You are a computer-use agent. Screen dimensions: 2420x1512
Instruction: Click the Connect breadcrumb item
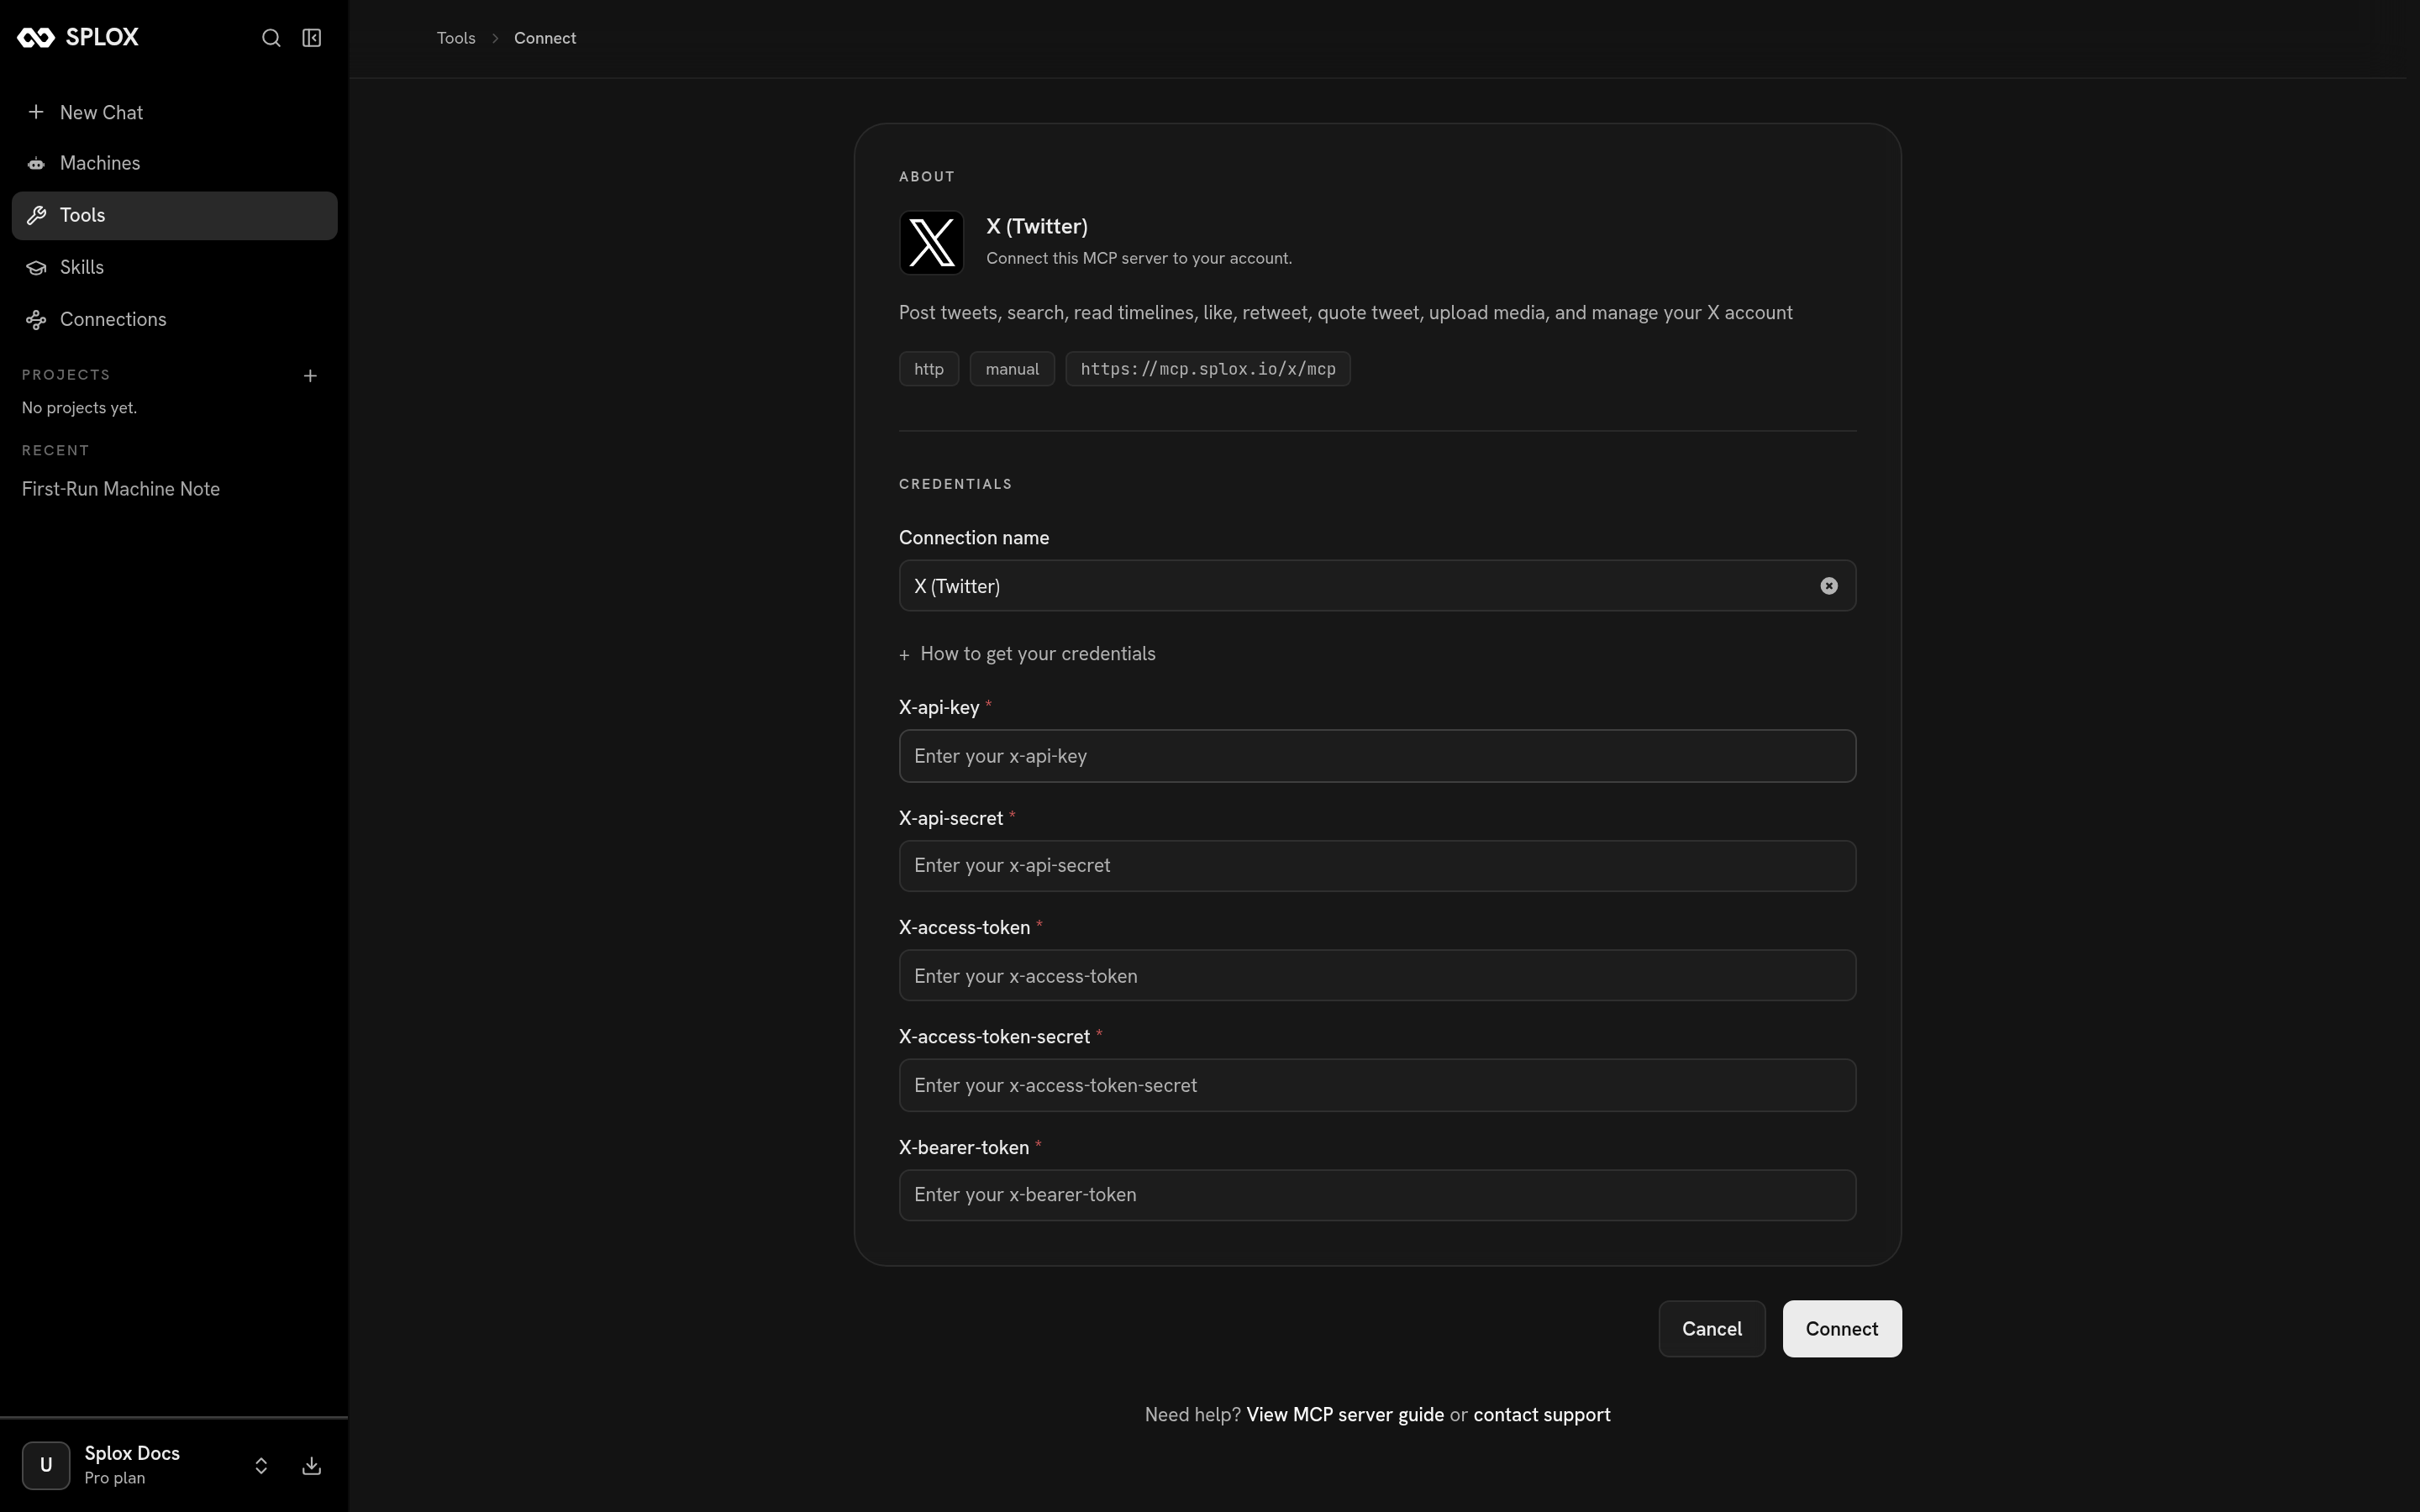545,38
